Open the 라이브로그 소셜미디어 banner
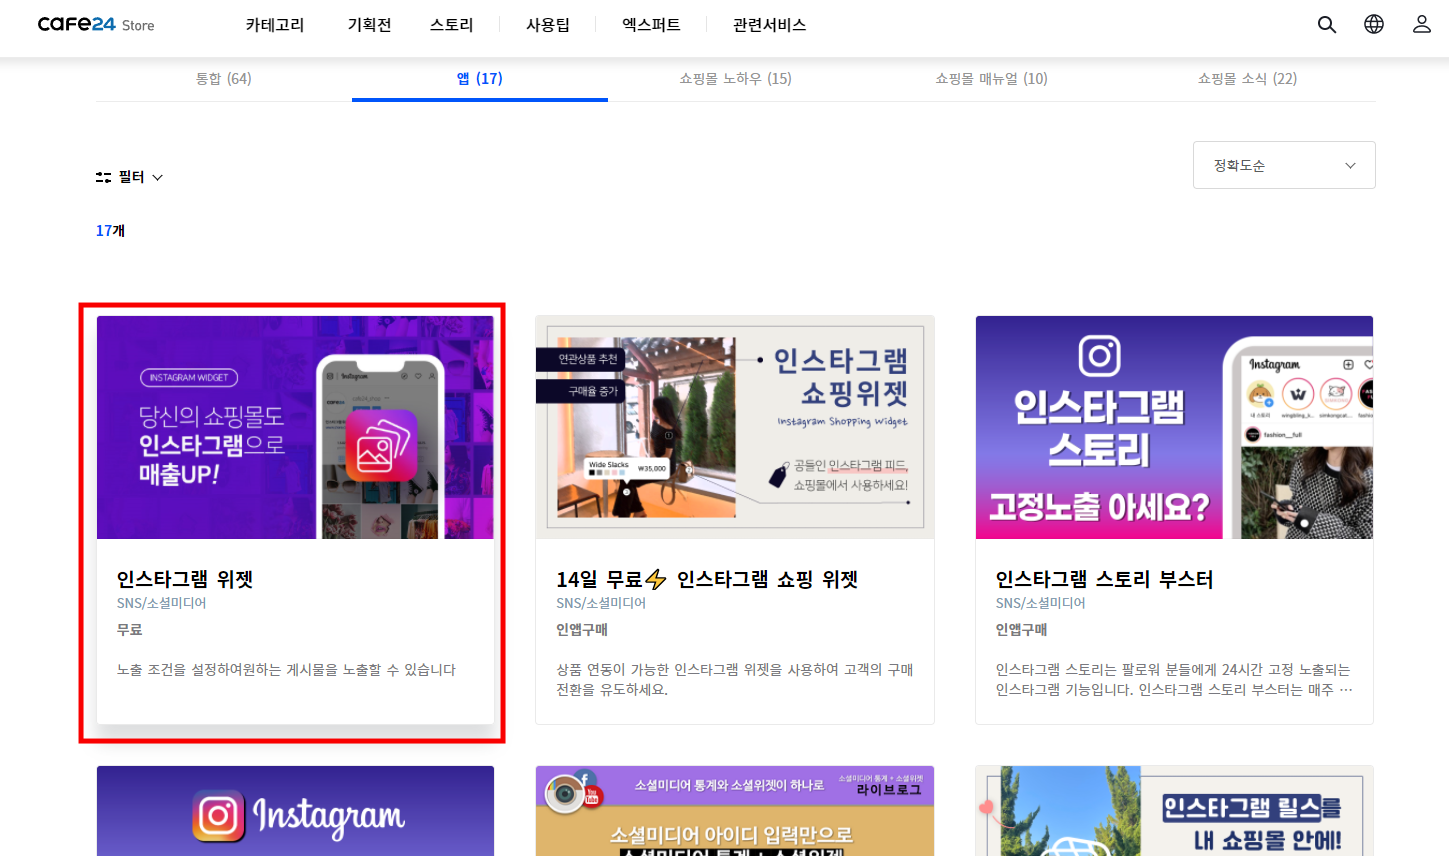This screenshot has height=856, width=1449. (x=735, y=811)
